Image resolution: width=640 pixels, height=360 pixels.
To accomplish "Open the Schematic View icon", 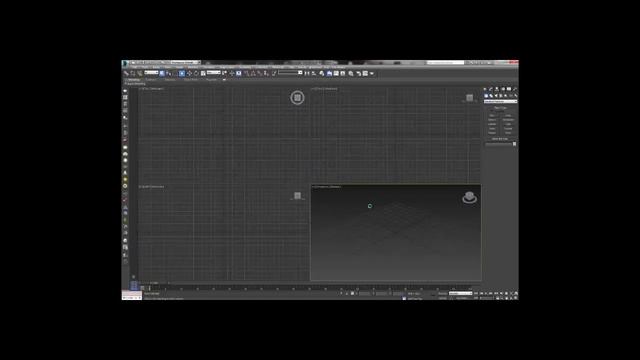I will click(x=343, y=73).
